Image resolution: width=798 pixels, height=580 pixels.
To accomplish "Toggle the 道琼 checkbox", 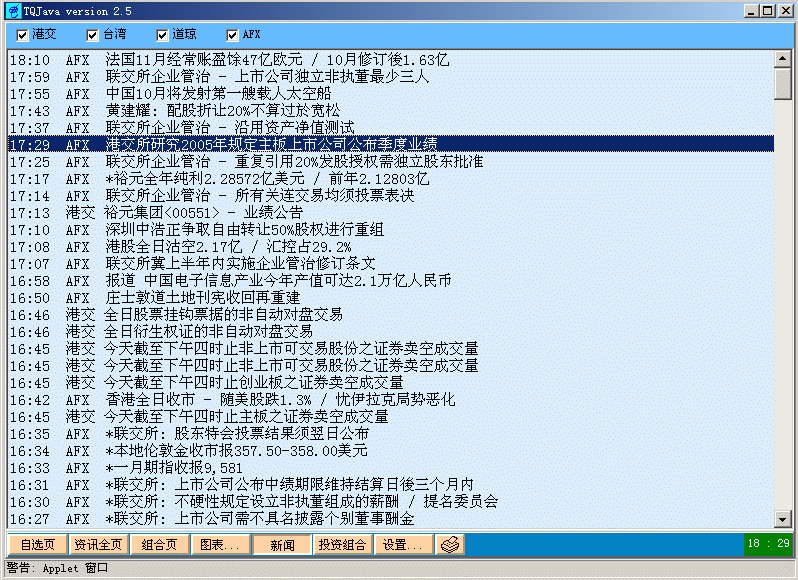I will [162, 35].
